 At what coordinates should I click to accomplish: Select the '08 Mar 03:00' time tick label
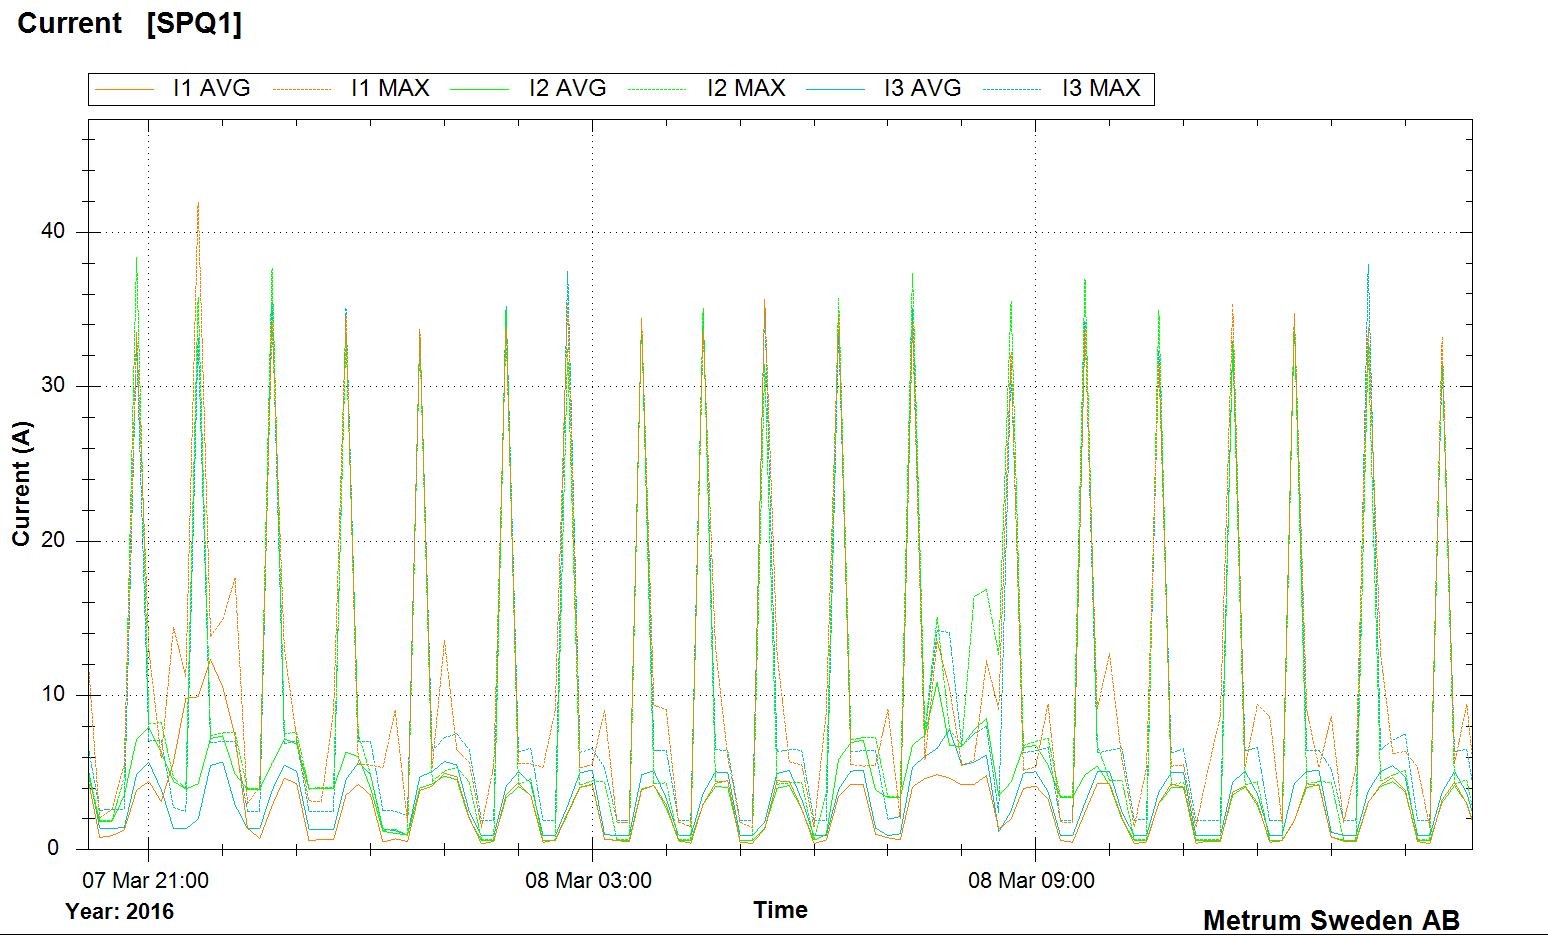pyautogui.click(x=588, y=881)
